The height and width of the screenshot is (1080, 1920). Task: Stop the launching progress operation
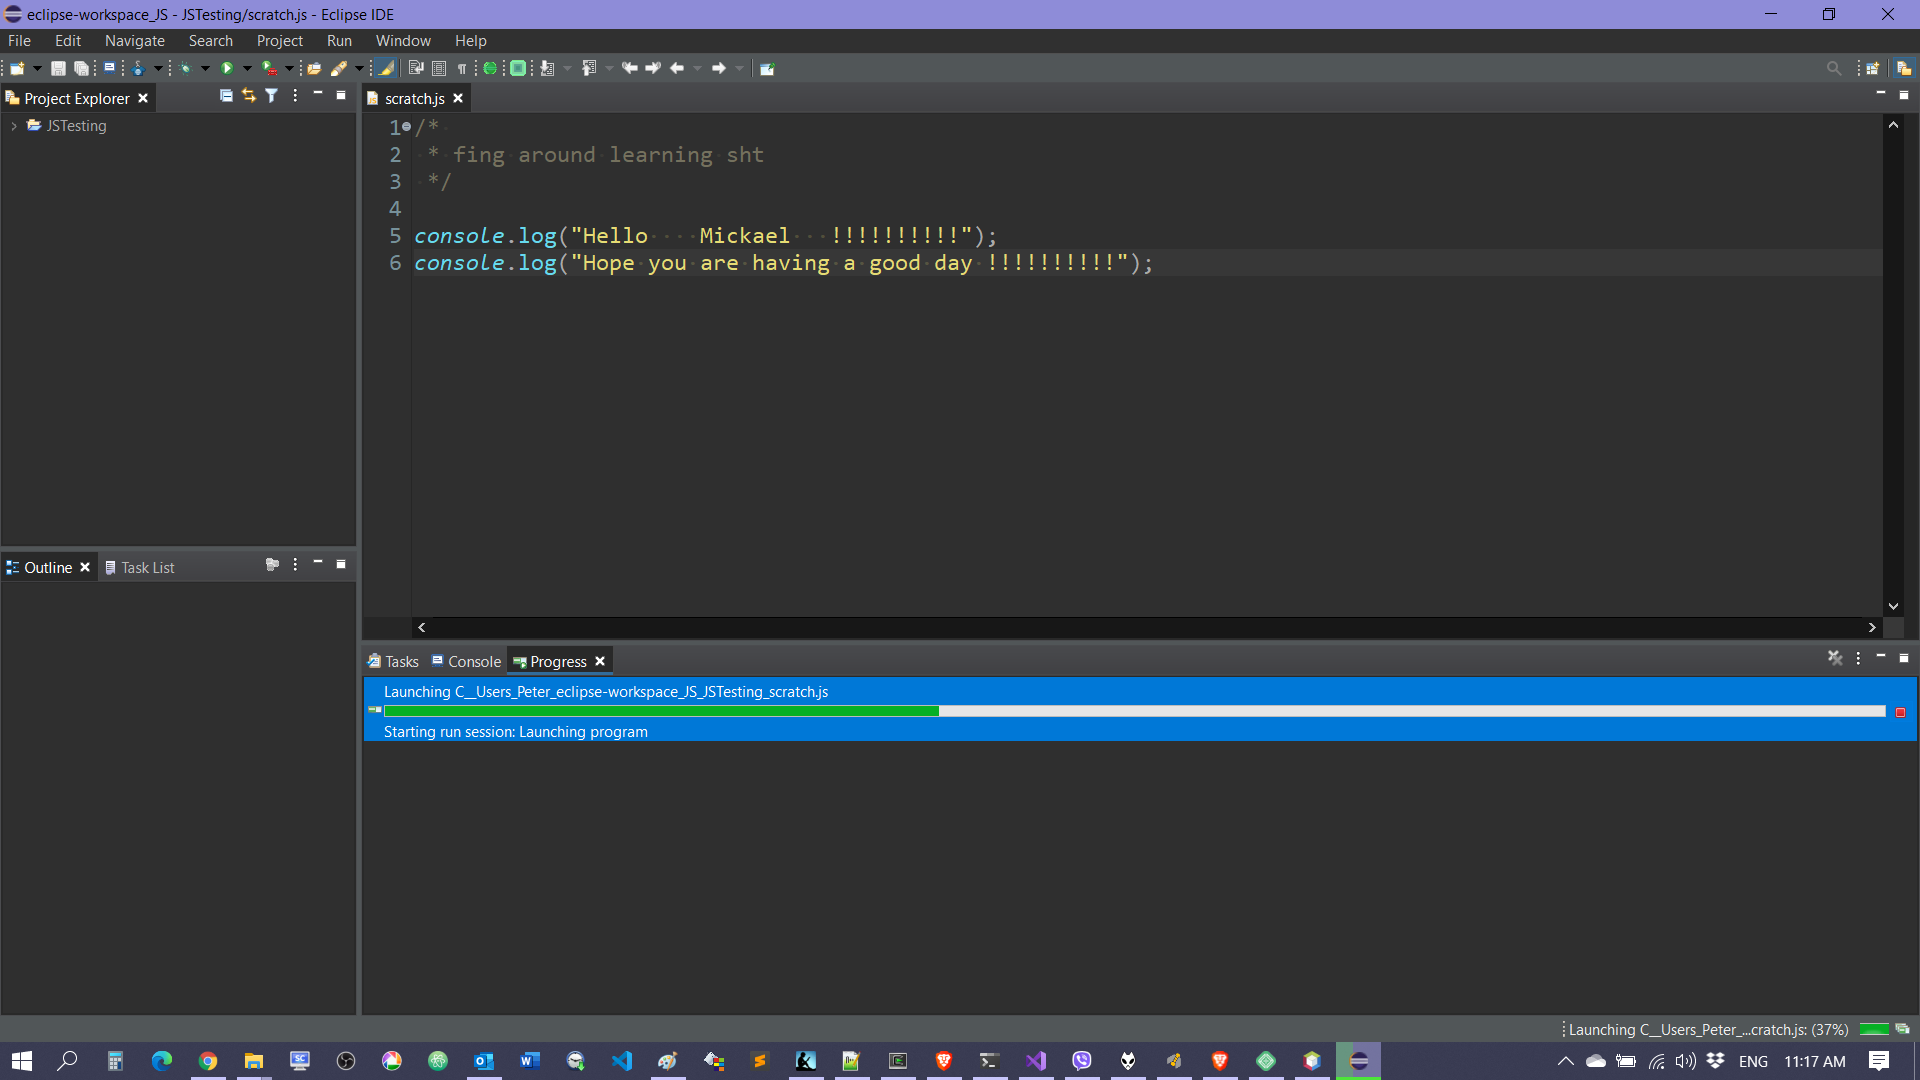click(1899, 712)
